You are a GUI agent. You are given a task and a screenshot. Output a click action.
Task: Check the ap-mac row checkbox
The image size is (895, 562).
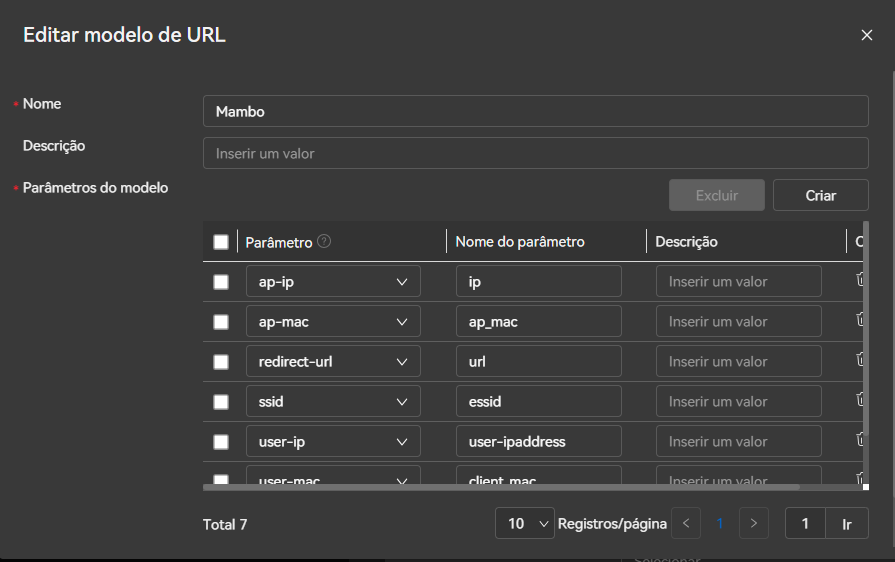[221, 322]
